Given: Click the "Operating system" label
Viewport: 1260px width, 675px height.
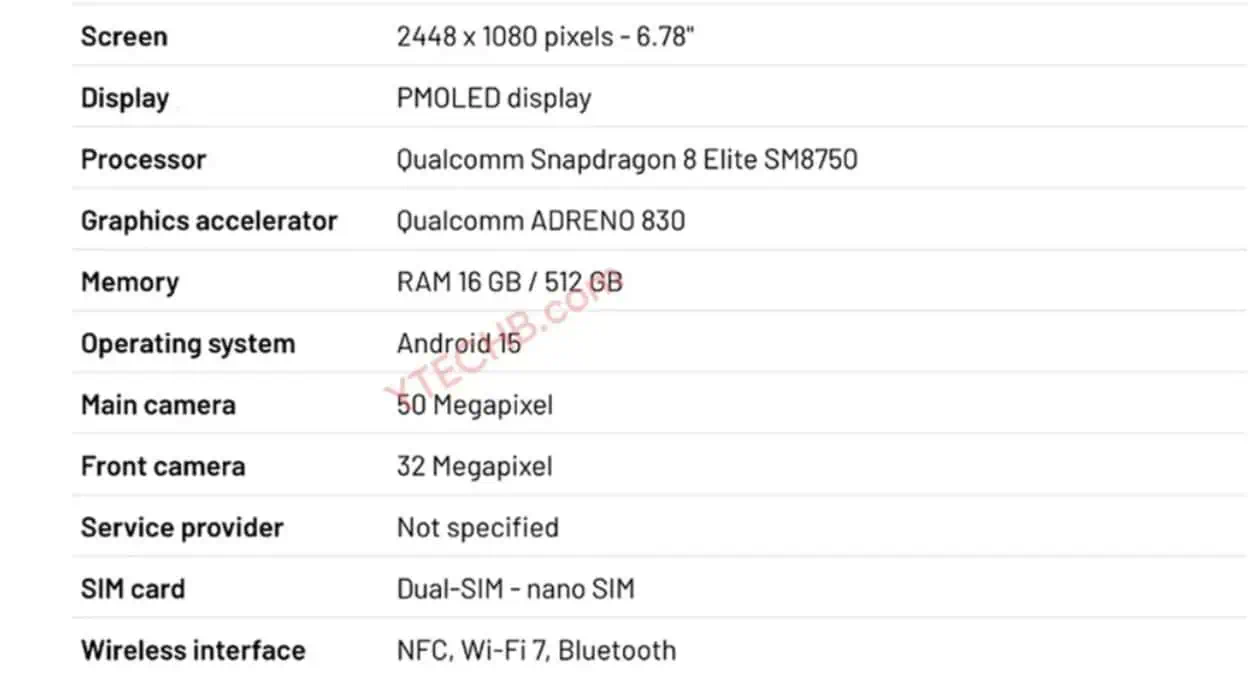Looking at the screenshot, I should coord(188,344).
